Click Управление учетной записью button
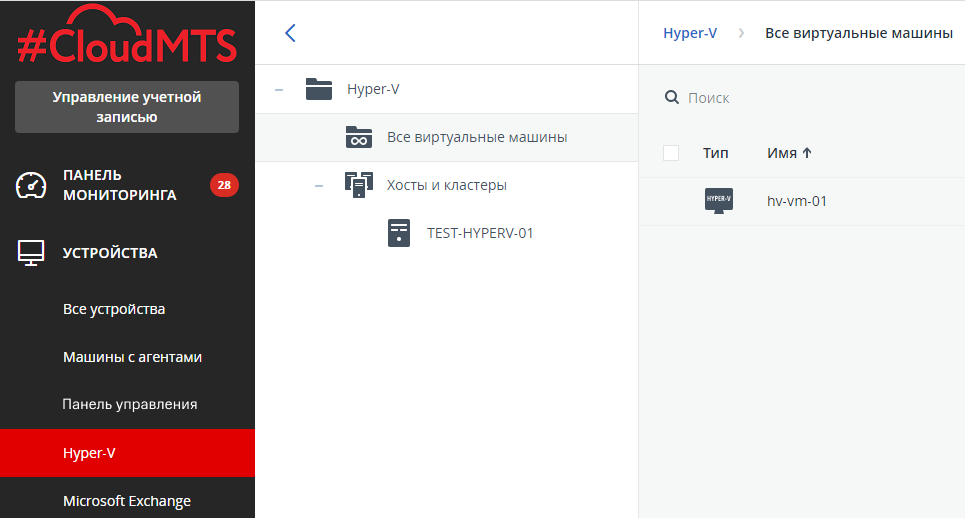This screenshot has height=518, width=965. (x=127, y=107)
